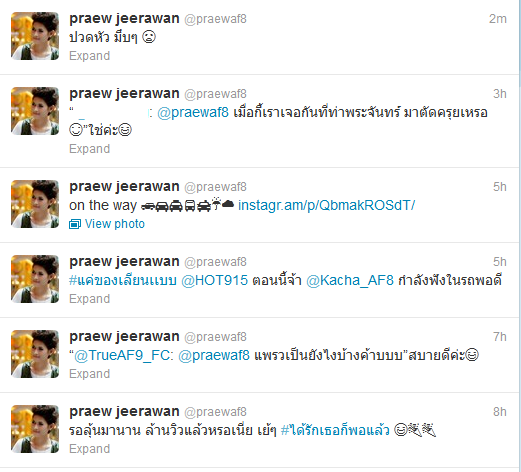
Task: Open praew jeerawan name on the first tweet
Action: click(124, 19)
